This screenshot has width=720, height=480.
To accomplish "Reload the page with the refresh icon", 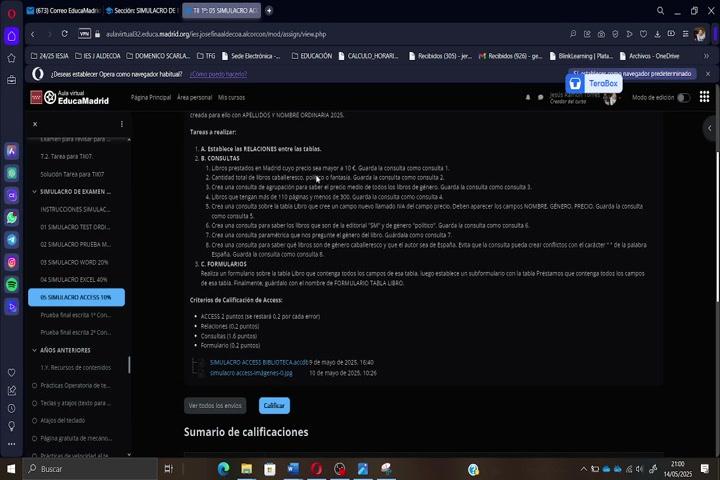I will 65,34.
